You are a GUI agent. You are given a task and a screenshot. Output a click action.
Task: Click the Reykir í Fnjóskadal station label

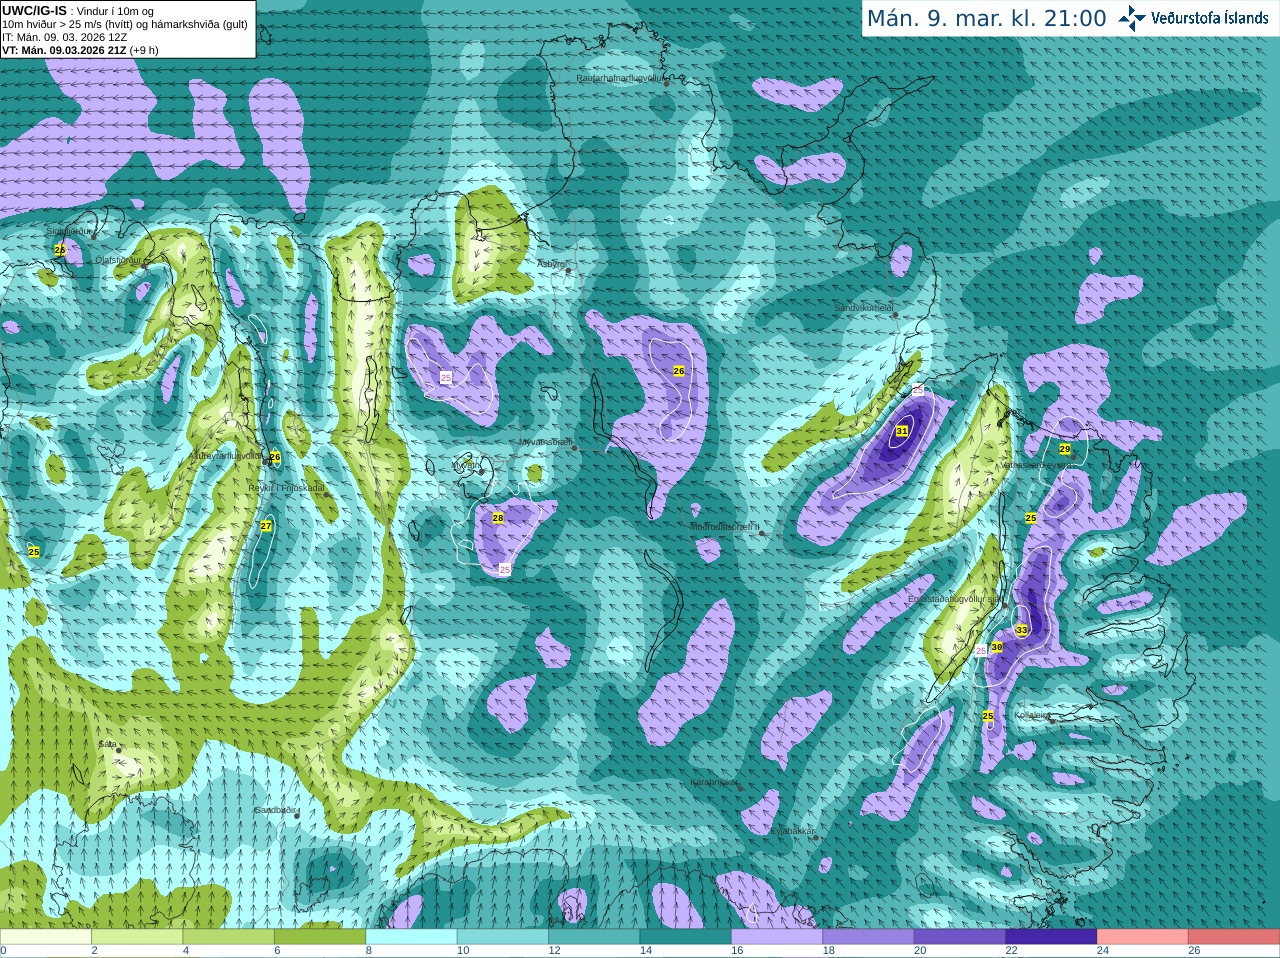pyautogui.click(x=287, y=488)
